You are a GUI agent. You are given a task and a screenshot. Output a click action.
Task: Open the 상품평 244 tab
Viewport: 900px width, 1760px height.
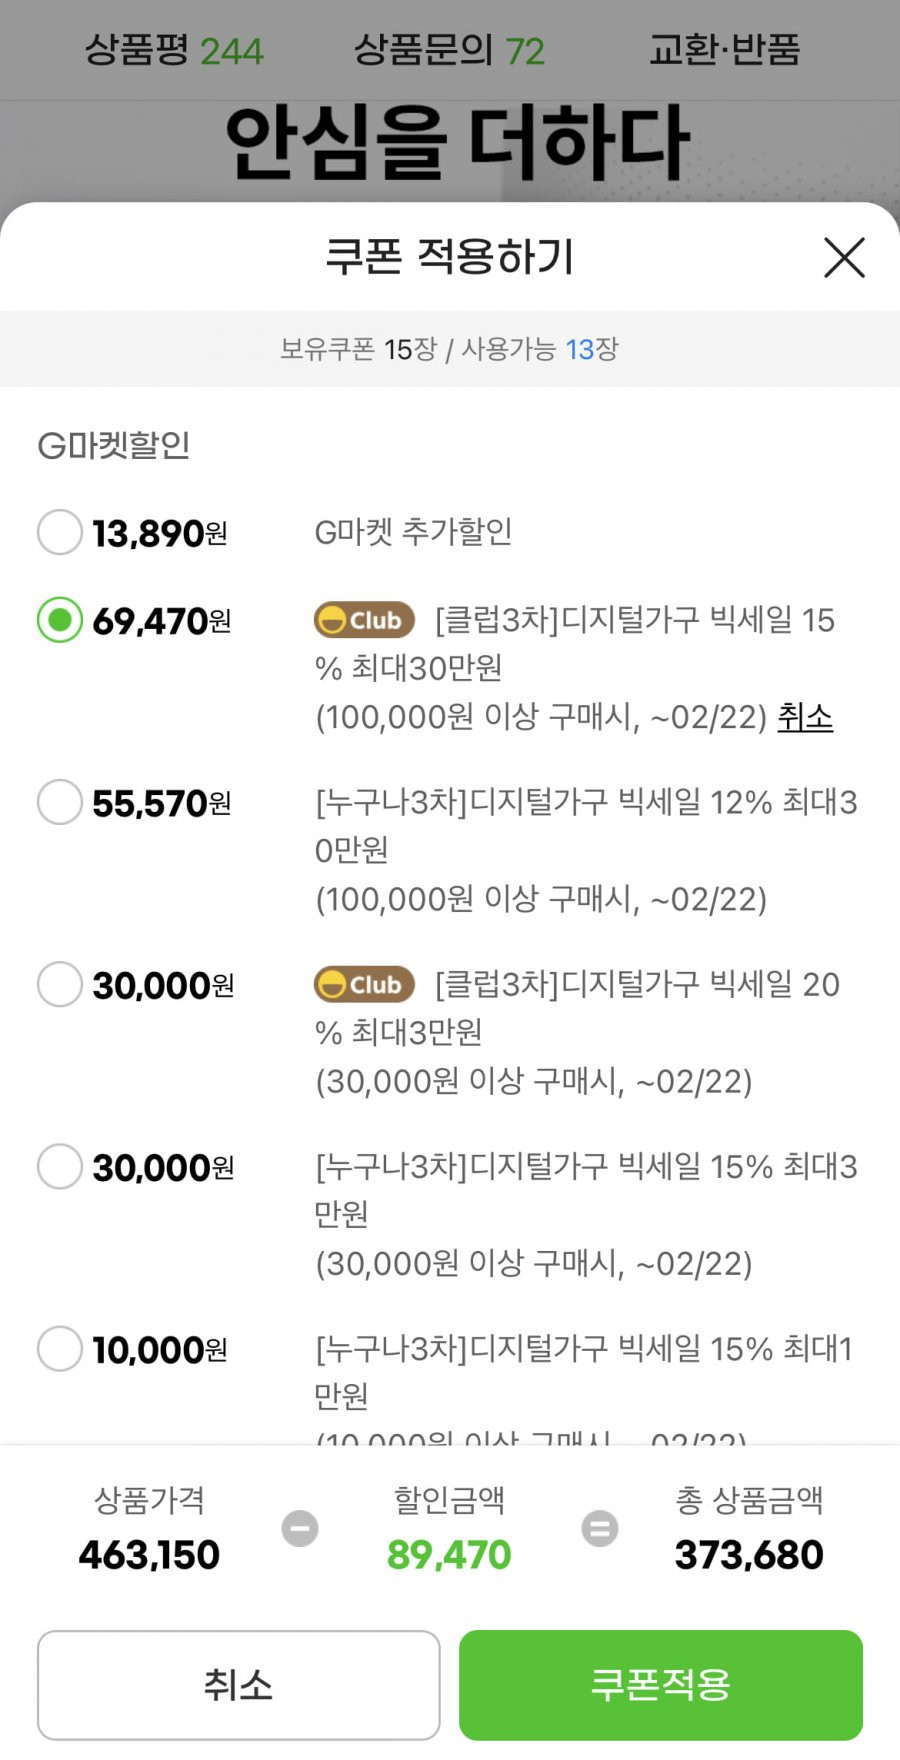point(174,50)
